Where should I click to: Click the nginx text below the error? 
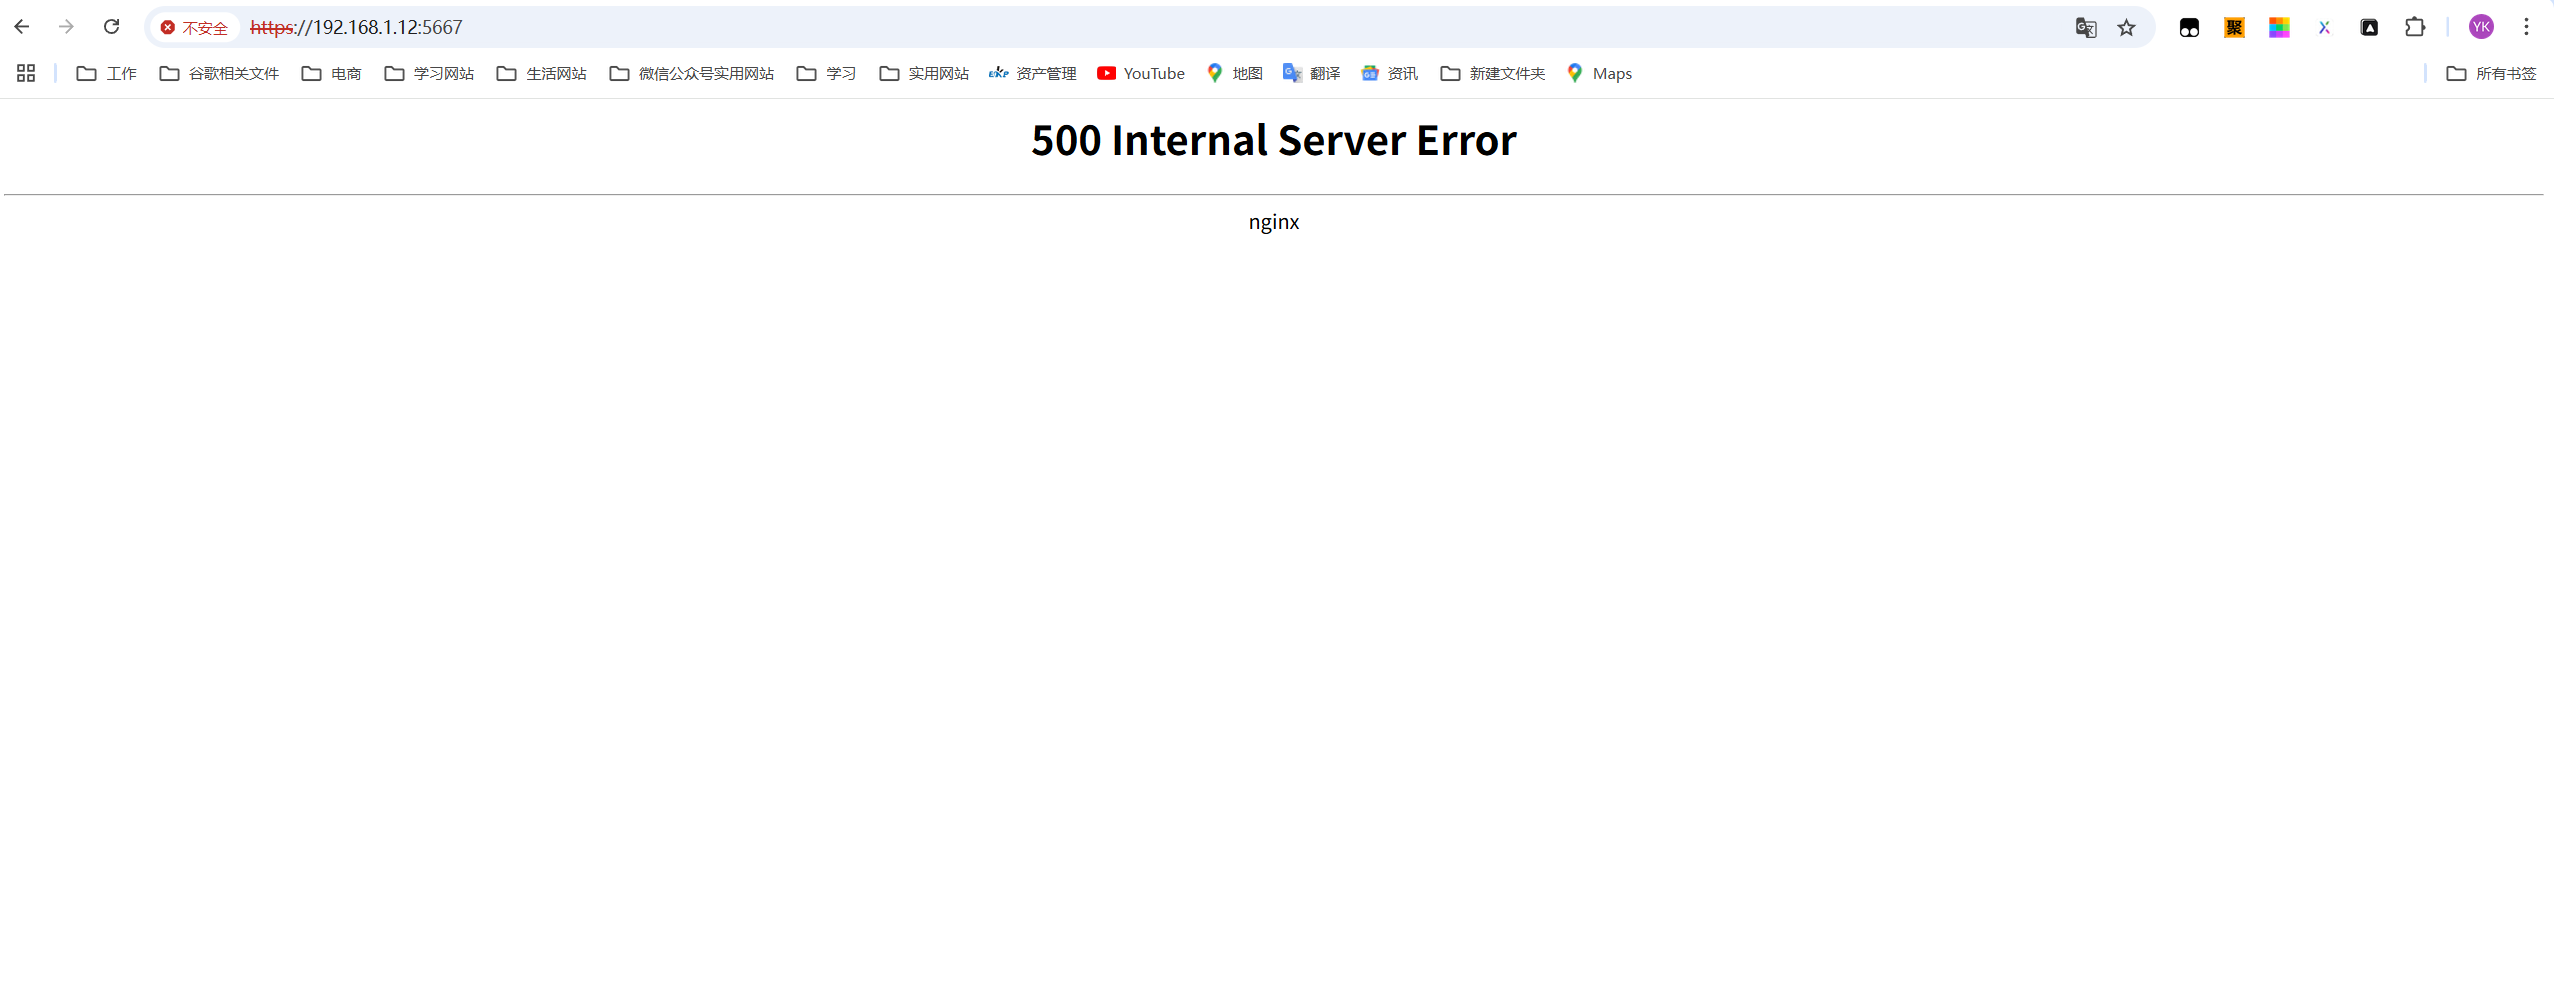click(x=1274, y=222)
